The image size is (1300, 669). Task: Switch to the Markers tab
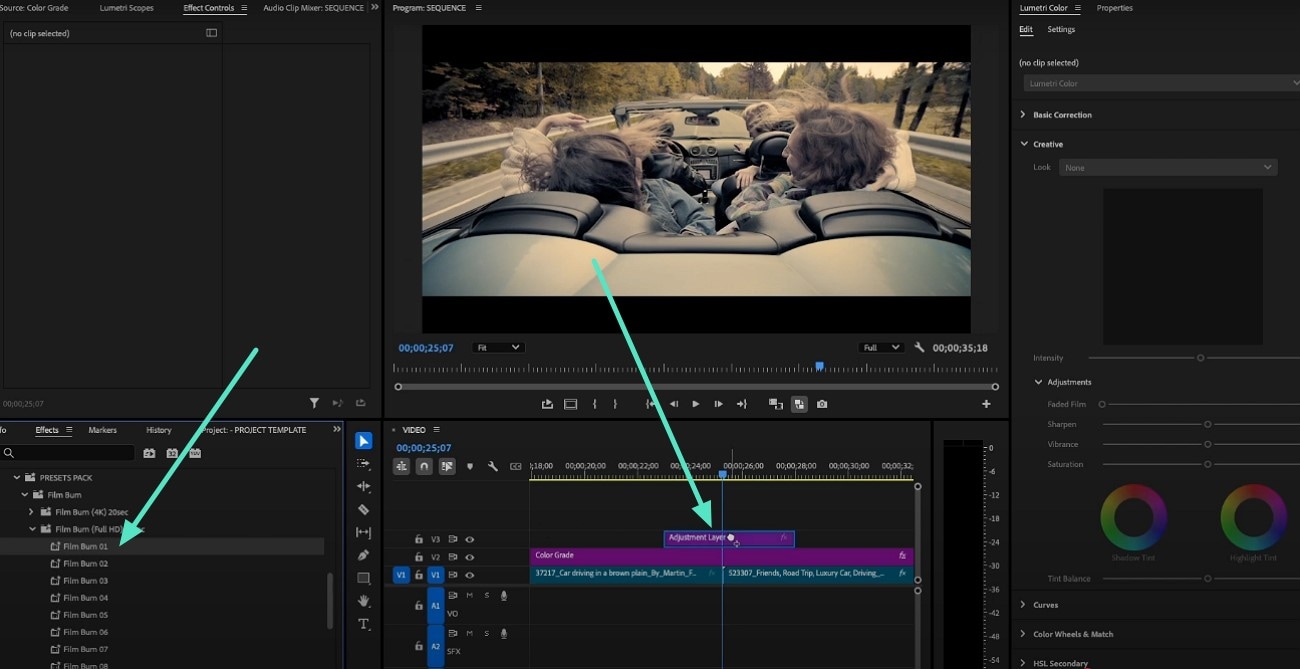(102, 430)
